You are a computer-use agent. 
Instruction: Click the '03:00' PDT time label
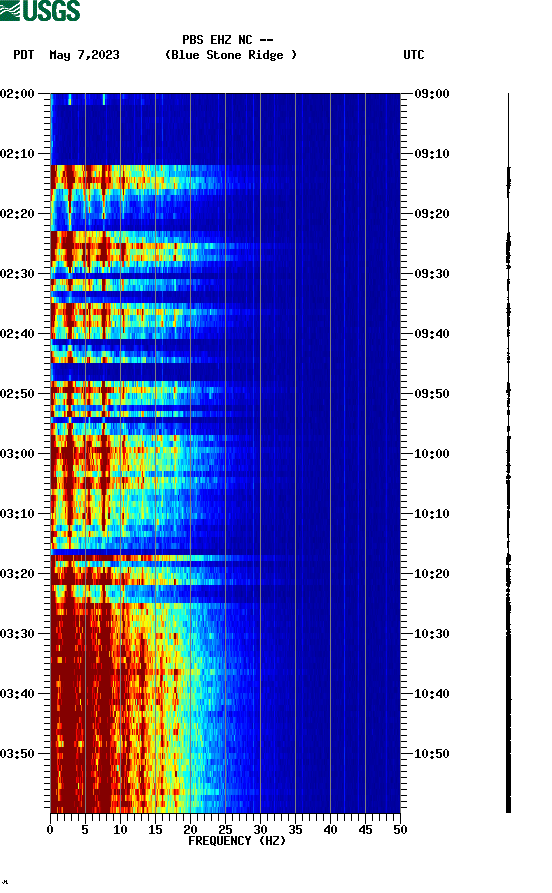pyautogui.click(x=17, y=454)
